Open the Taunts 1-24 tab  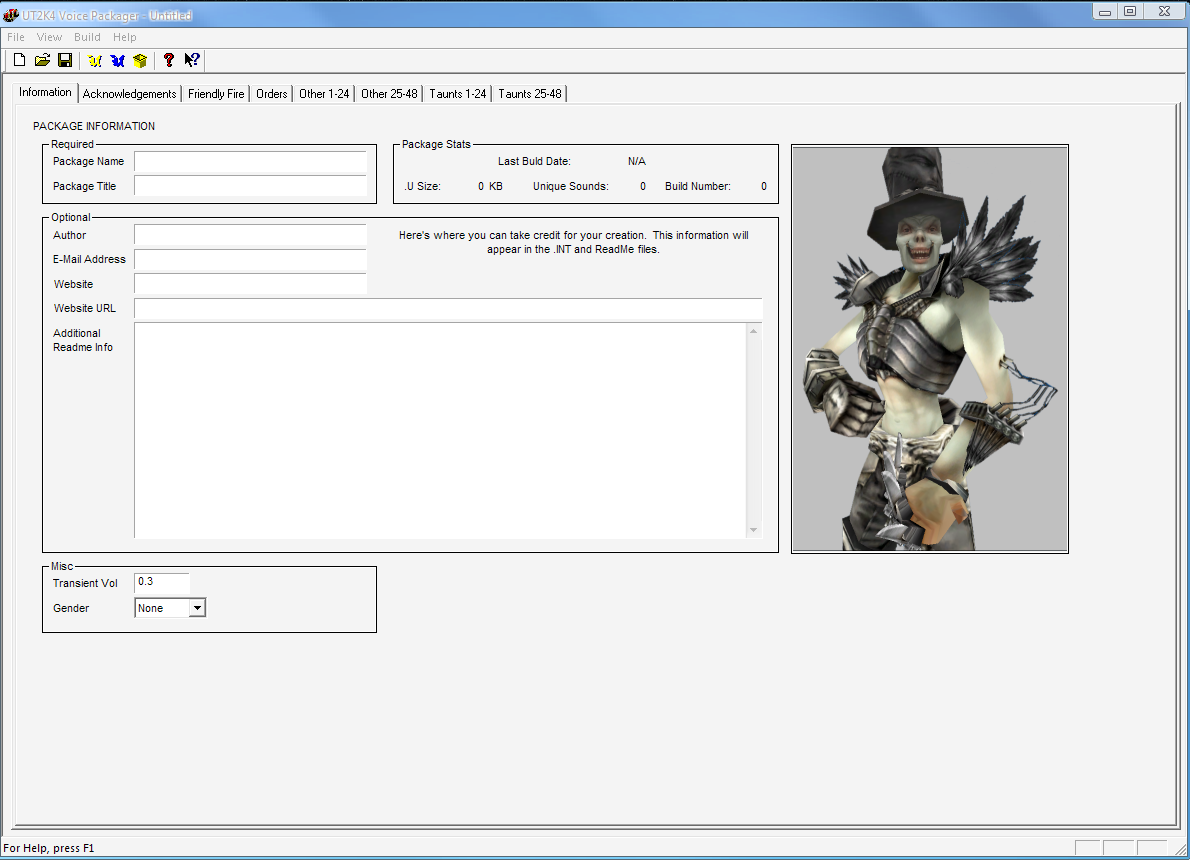click(457, 94)
